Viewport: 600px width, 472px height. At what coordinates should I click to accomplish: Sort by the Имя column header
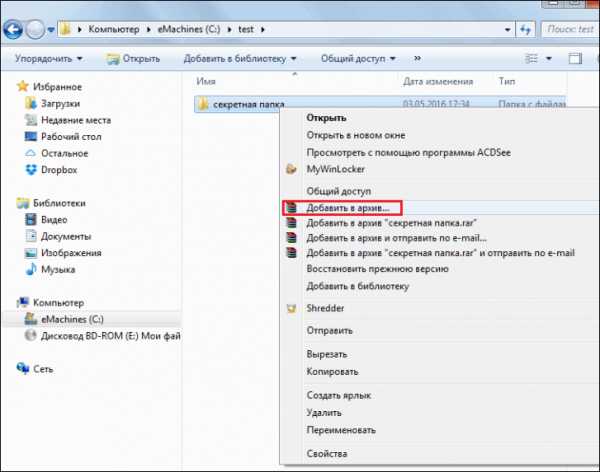pos(206,82)
